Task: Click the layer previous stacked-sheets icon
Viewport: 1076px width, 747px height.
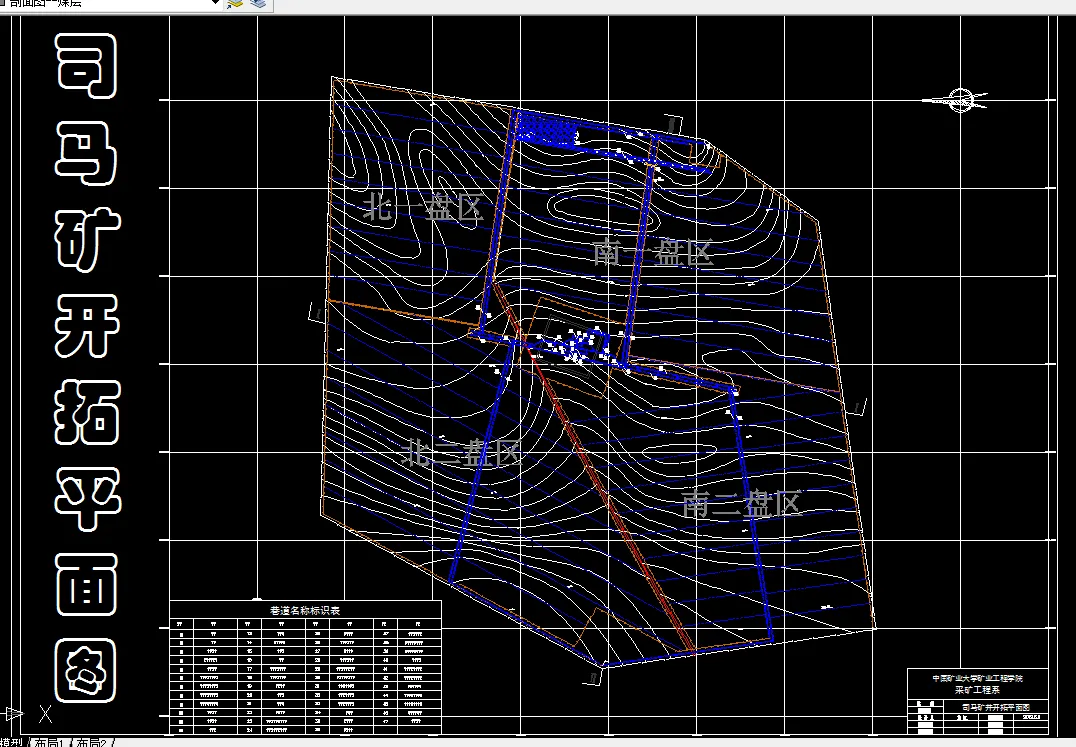Action: pyautogui.click(x=258, y=3)
